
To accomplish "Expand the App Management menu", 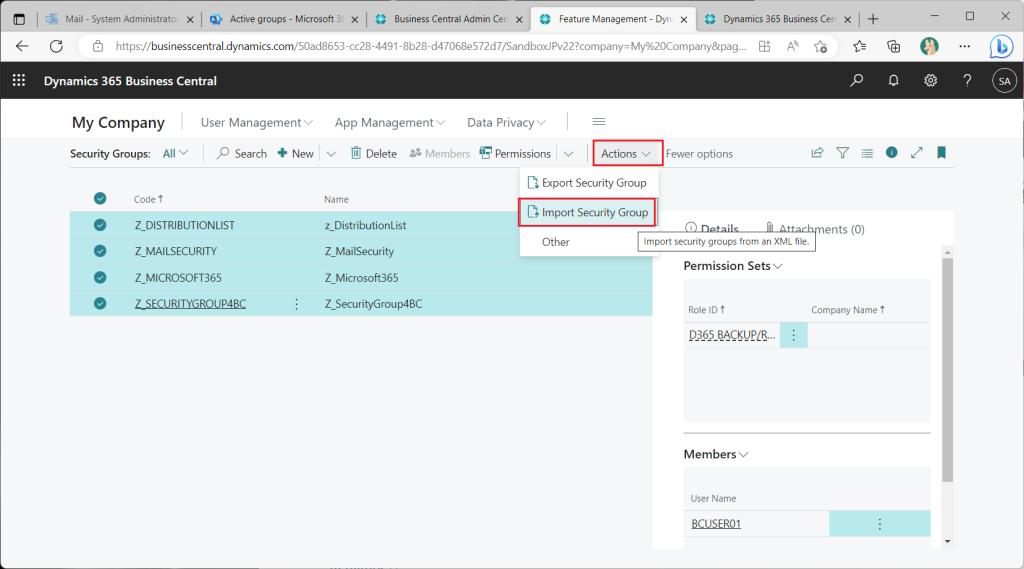I will tap(390, 122).
